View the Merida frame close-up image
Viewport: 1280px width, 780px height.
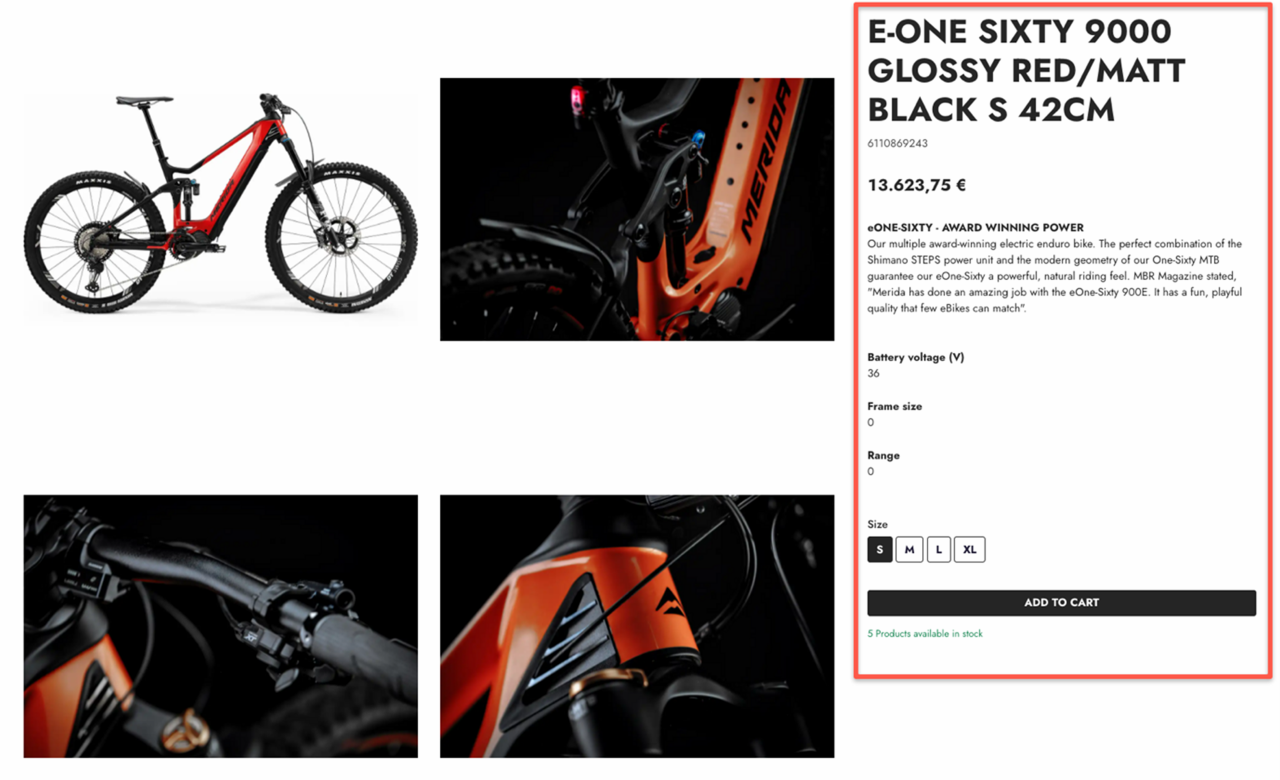(637, 209)
